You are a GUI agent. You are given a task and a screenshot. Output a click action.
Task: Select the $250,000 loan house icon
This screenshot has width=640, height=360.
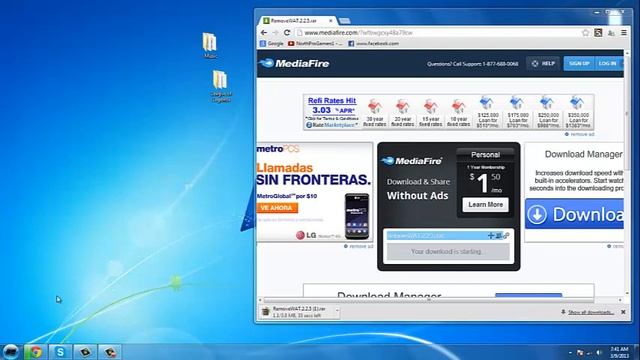(x=547, y=103)
